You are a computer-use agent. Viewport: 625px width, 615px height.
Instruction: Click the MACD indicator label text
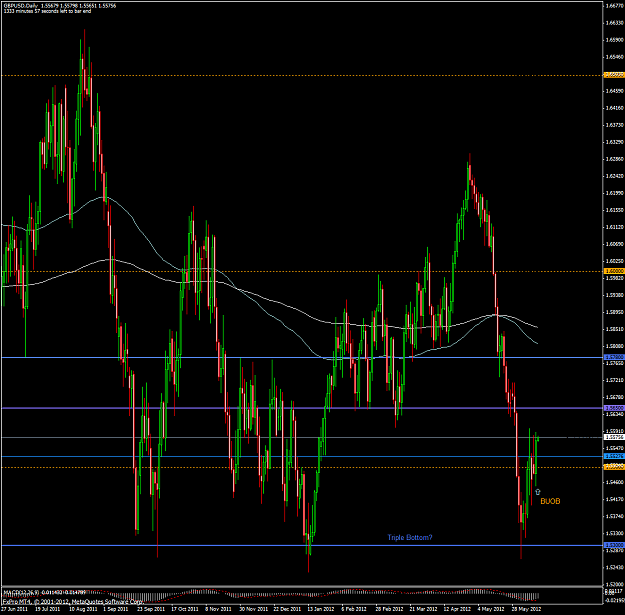(44, 592)
